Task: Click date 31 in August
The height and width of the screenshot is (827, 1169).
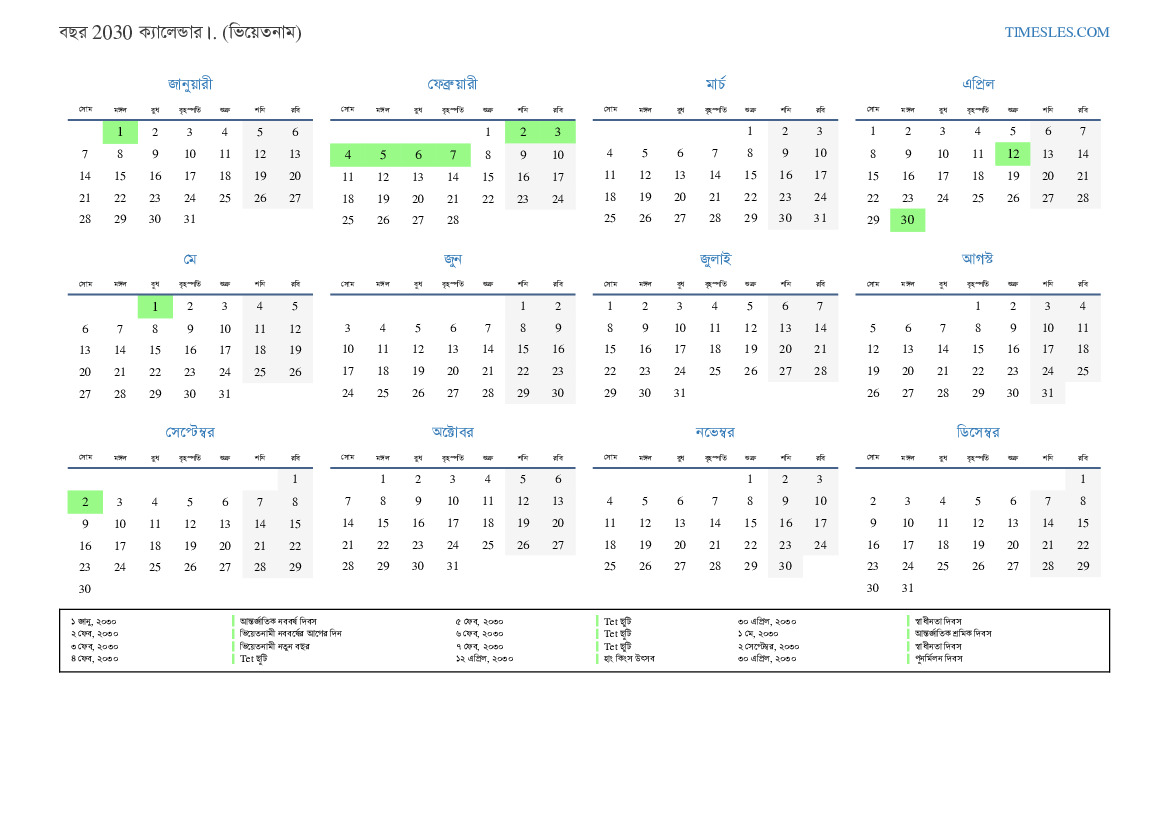Action: [x=1047, y=393]
